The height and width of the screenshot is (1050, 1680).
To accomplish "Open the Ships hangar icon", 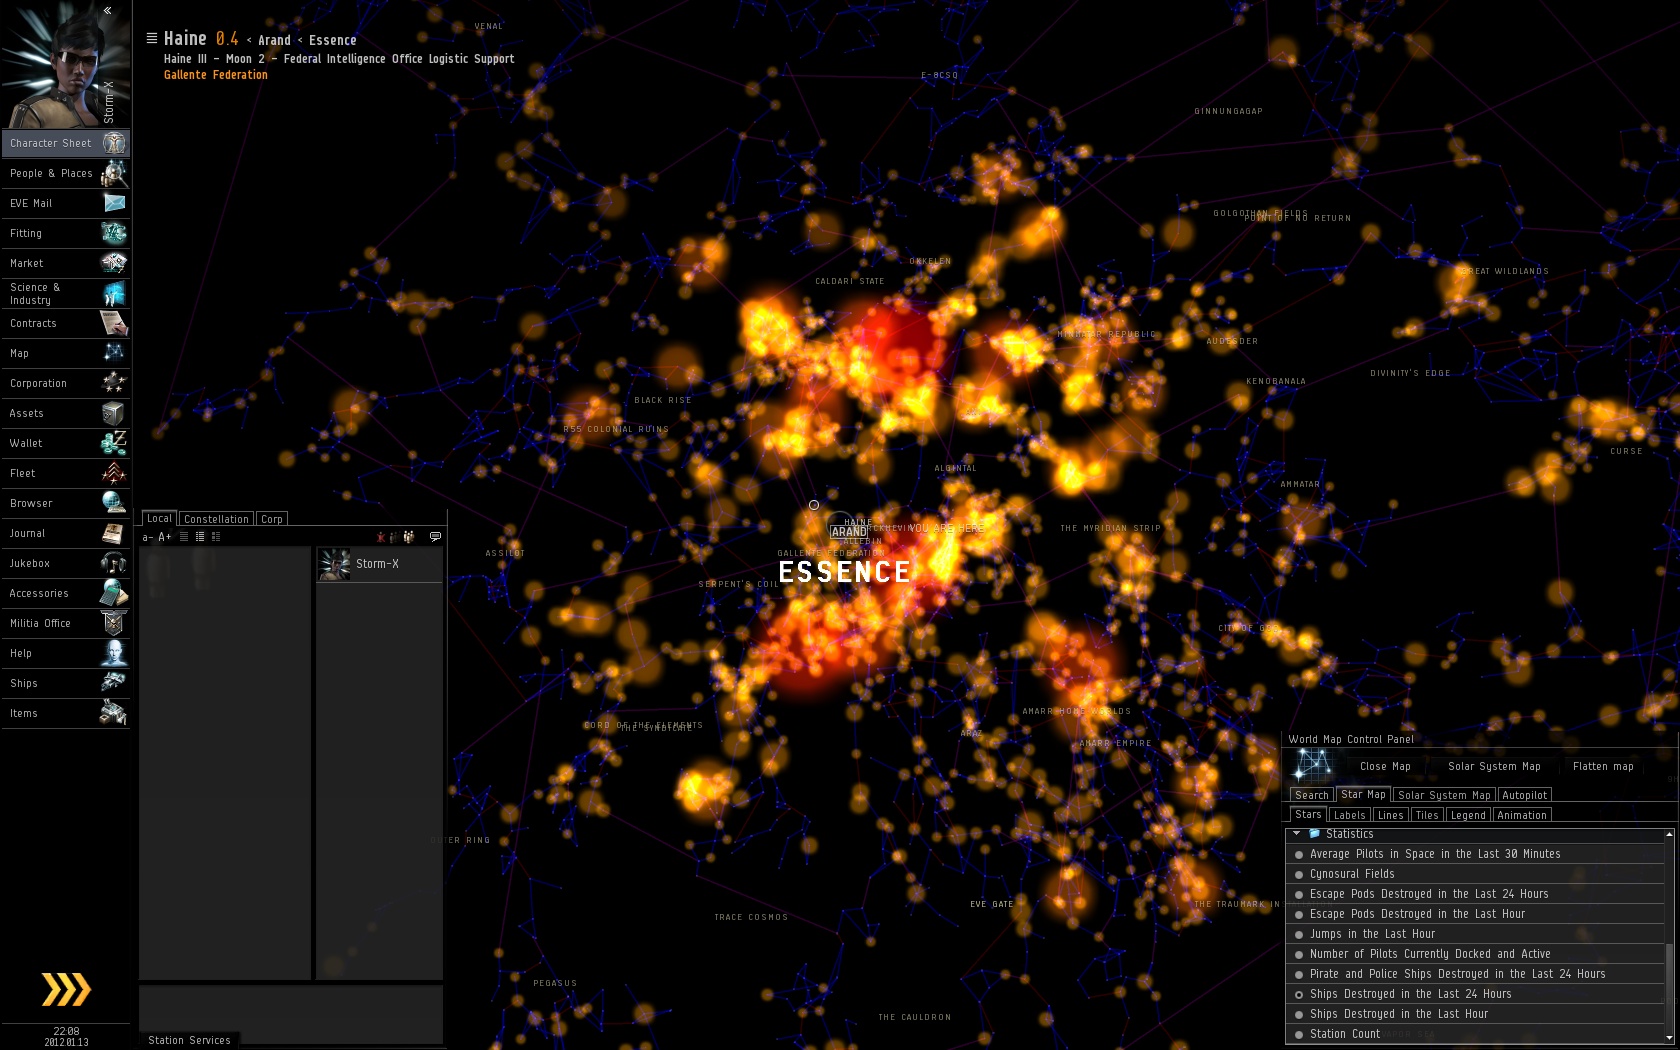I will pos(114,683).
